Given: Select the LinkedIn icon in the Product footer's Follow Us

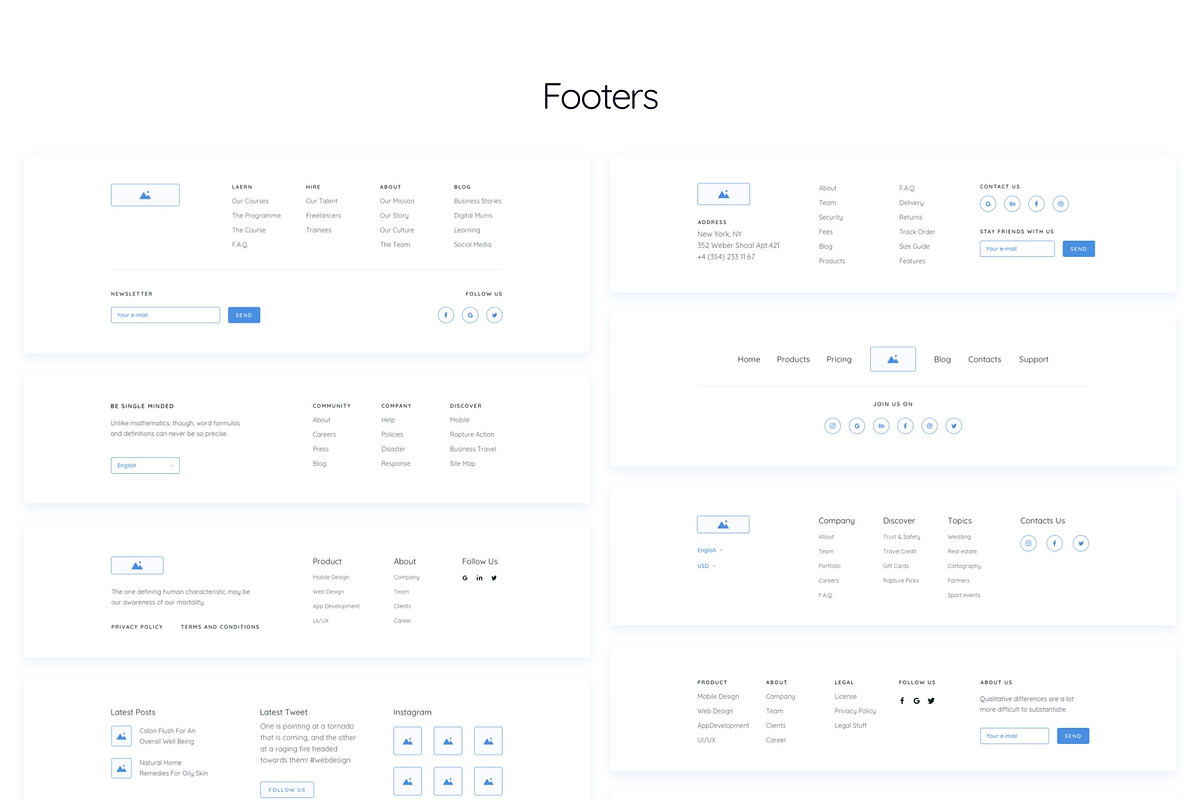Looking at the screenshot, I should (x=479, y=577).
